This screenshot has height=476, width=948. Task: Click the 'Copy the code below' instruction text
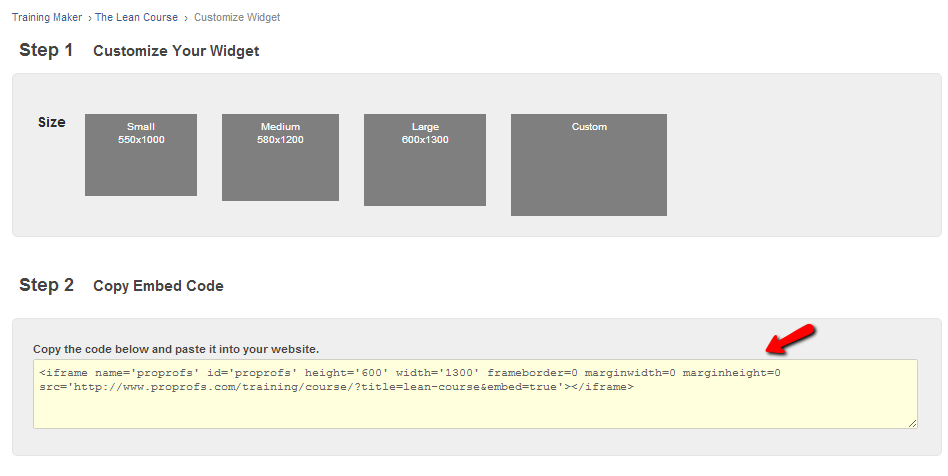click(x=176, y=349)
